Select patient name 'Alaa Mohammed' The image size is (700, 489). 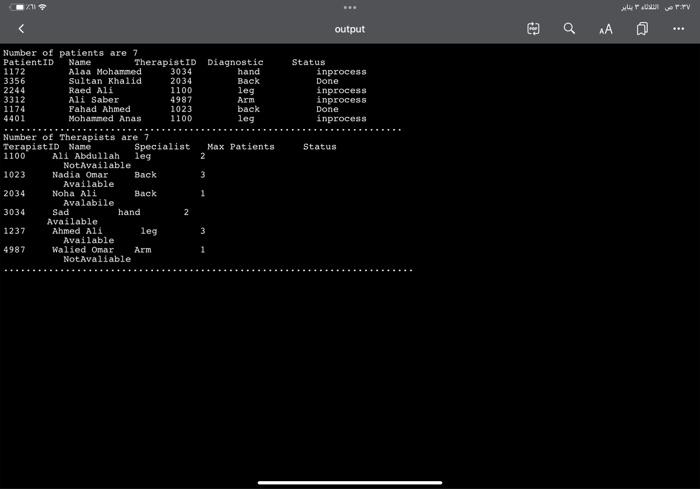click(x=105, y=72)
